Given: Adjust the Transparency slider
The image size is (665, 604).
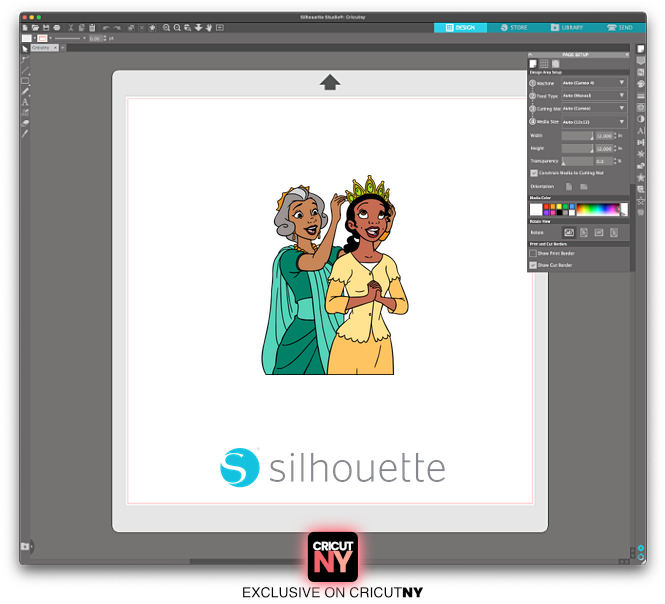Looking at the screenshot, I should (x=577, y=161).
